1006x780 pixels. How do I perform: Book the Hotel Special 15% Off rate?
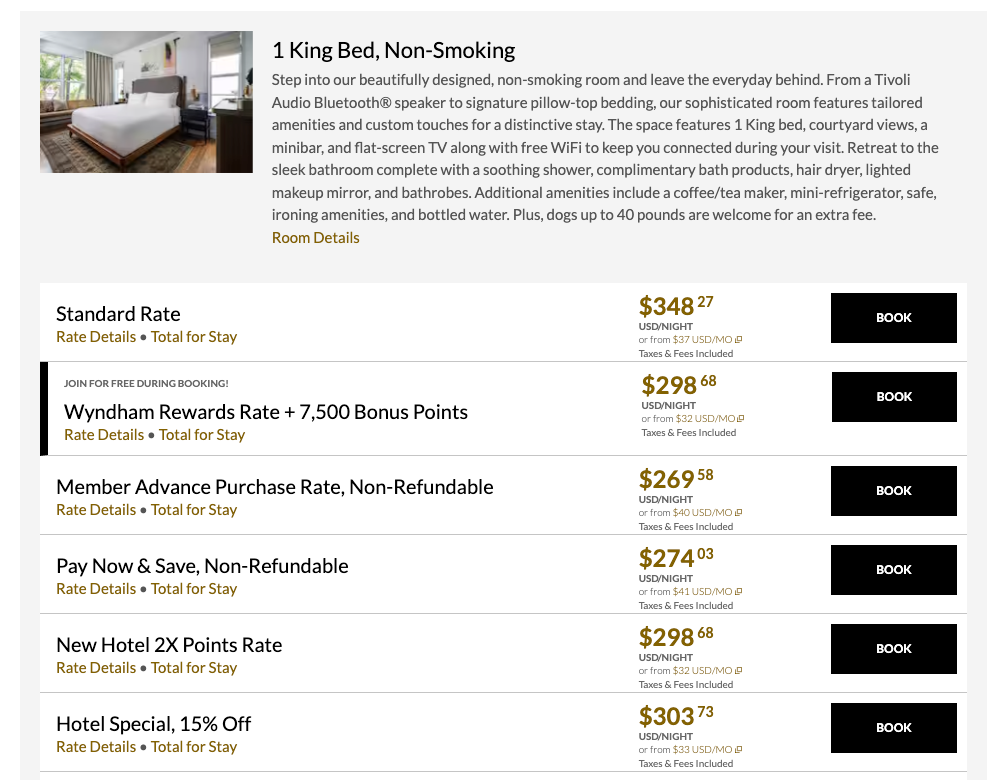tap(893, 728)
